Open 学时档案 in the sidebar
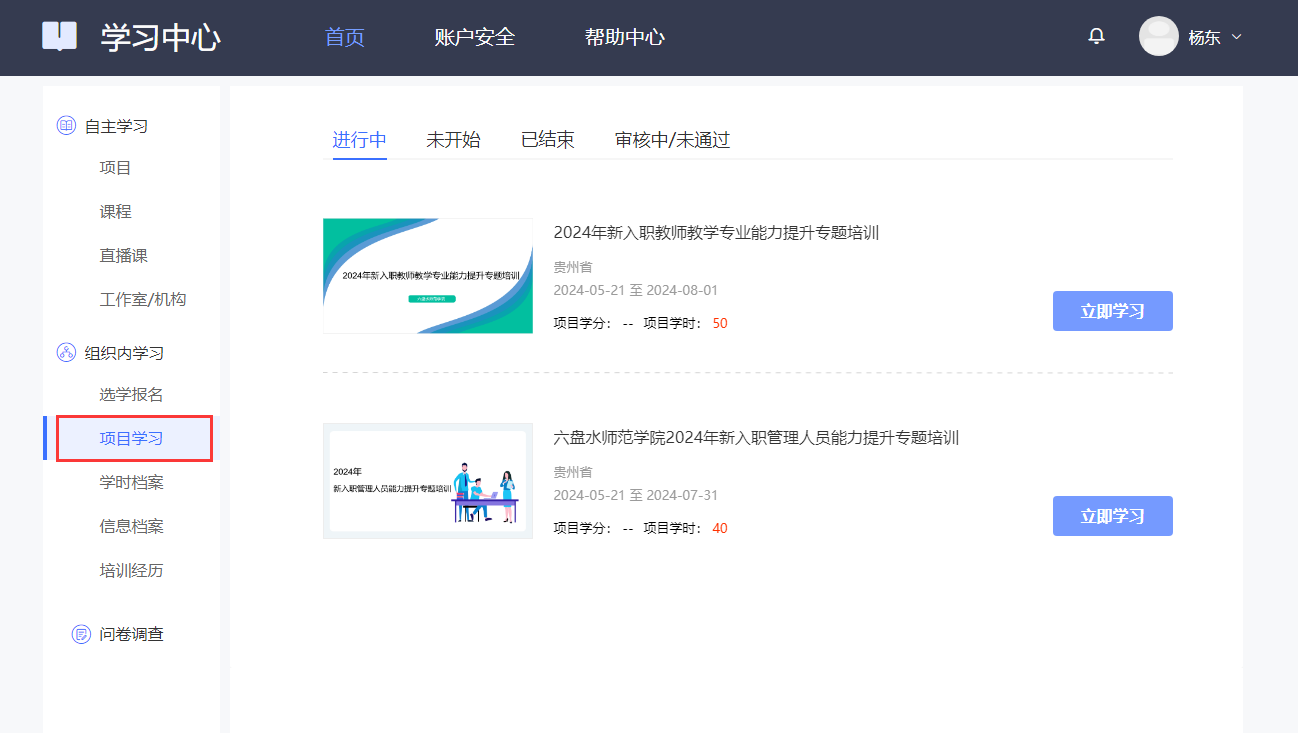The image size is (1298, 733). coord(131,483)
